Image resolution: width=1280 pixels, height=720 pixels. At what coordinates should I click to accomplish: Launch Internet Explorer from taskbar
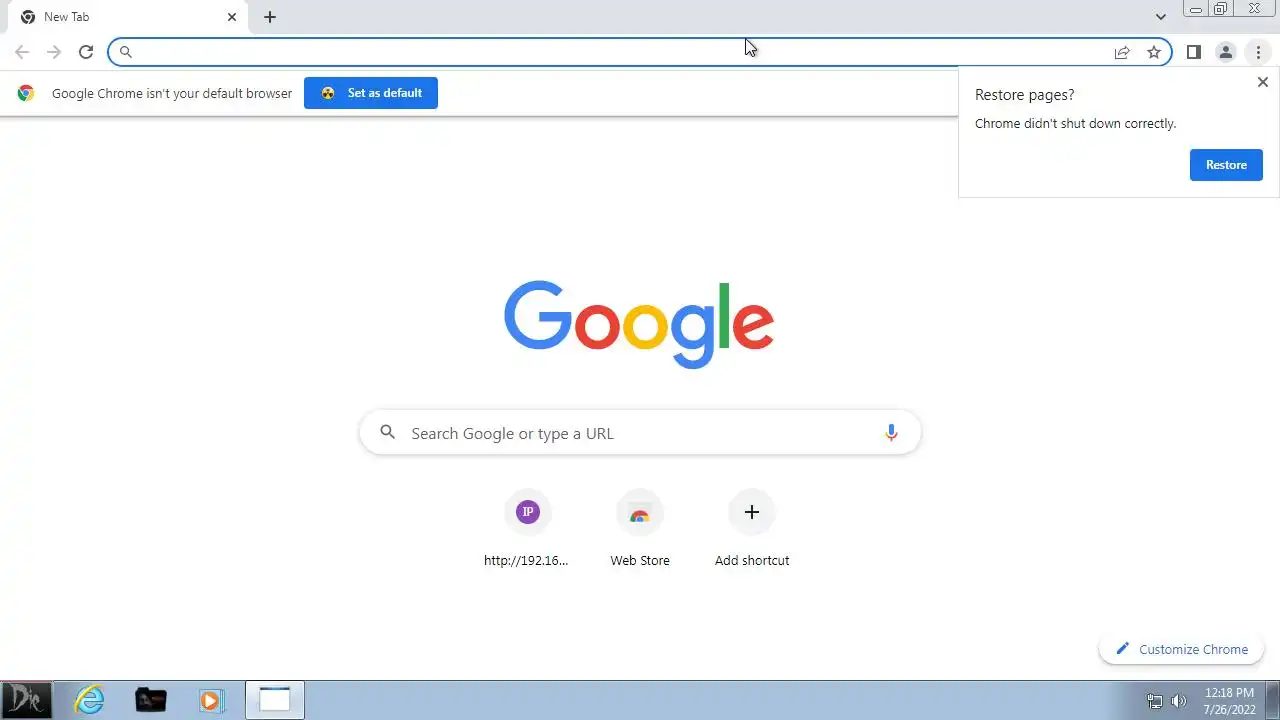(x=89, y=700)
